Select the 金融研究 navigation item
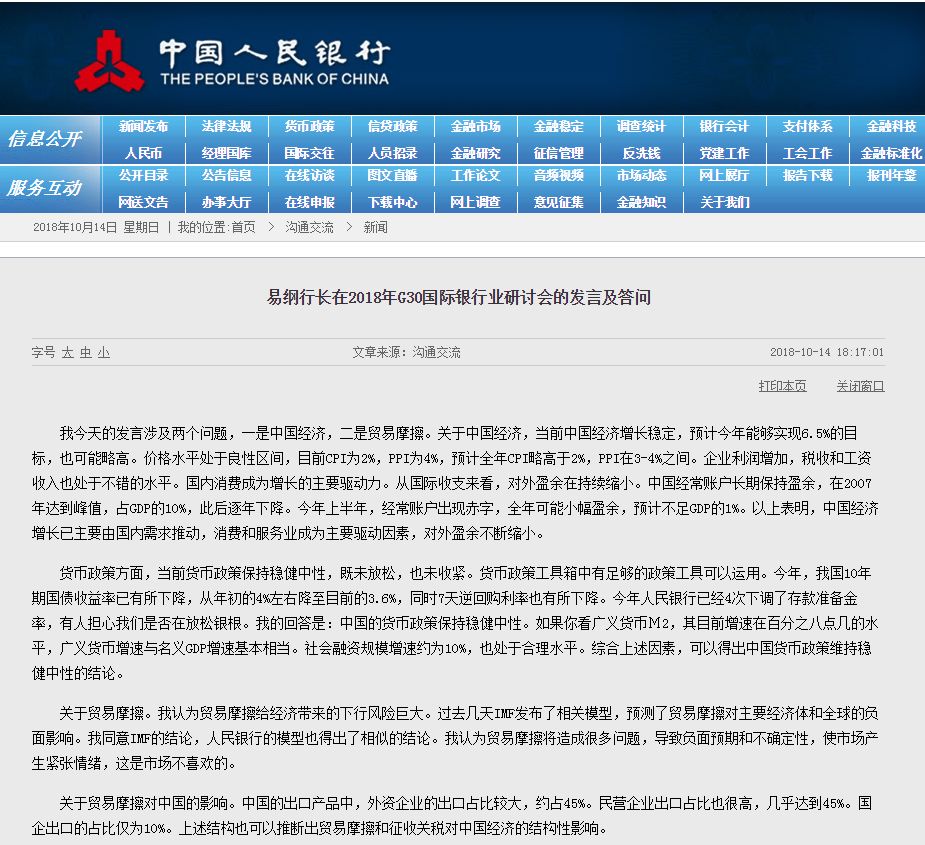The width and height of the screenshot is (925, 845). click(475, 153)
